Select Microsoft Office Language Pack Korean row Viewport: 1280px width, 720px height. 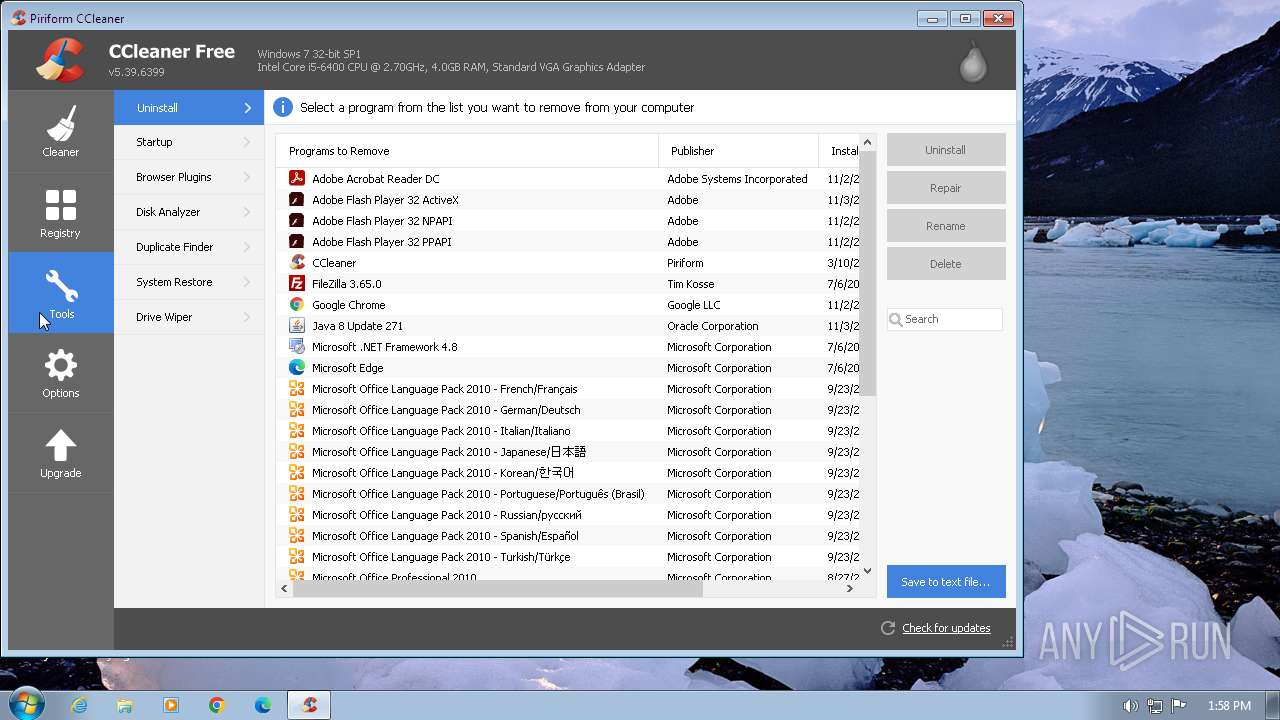567,473
